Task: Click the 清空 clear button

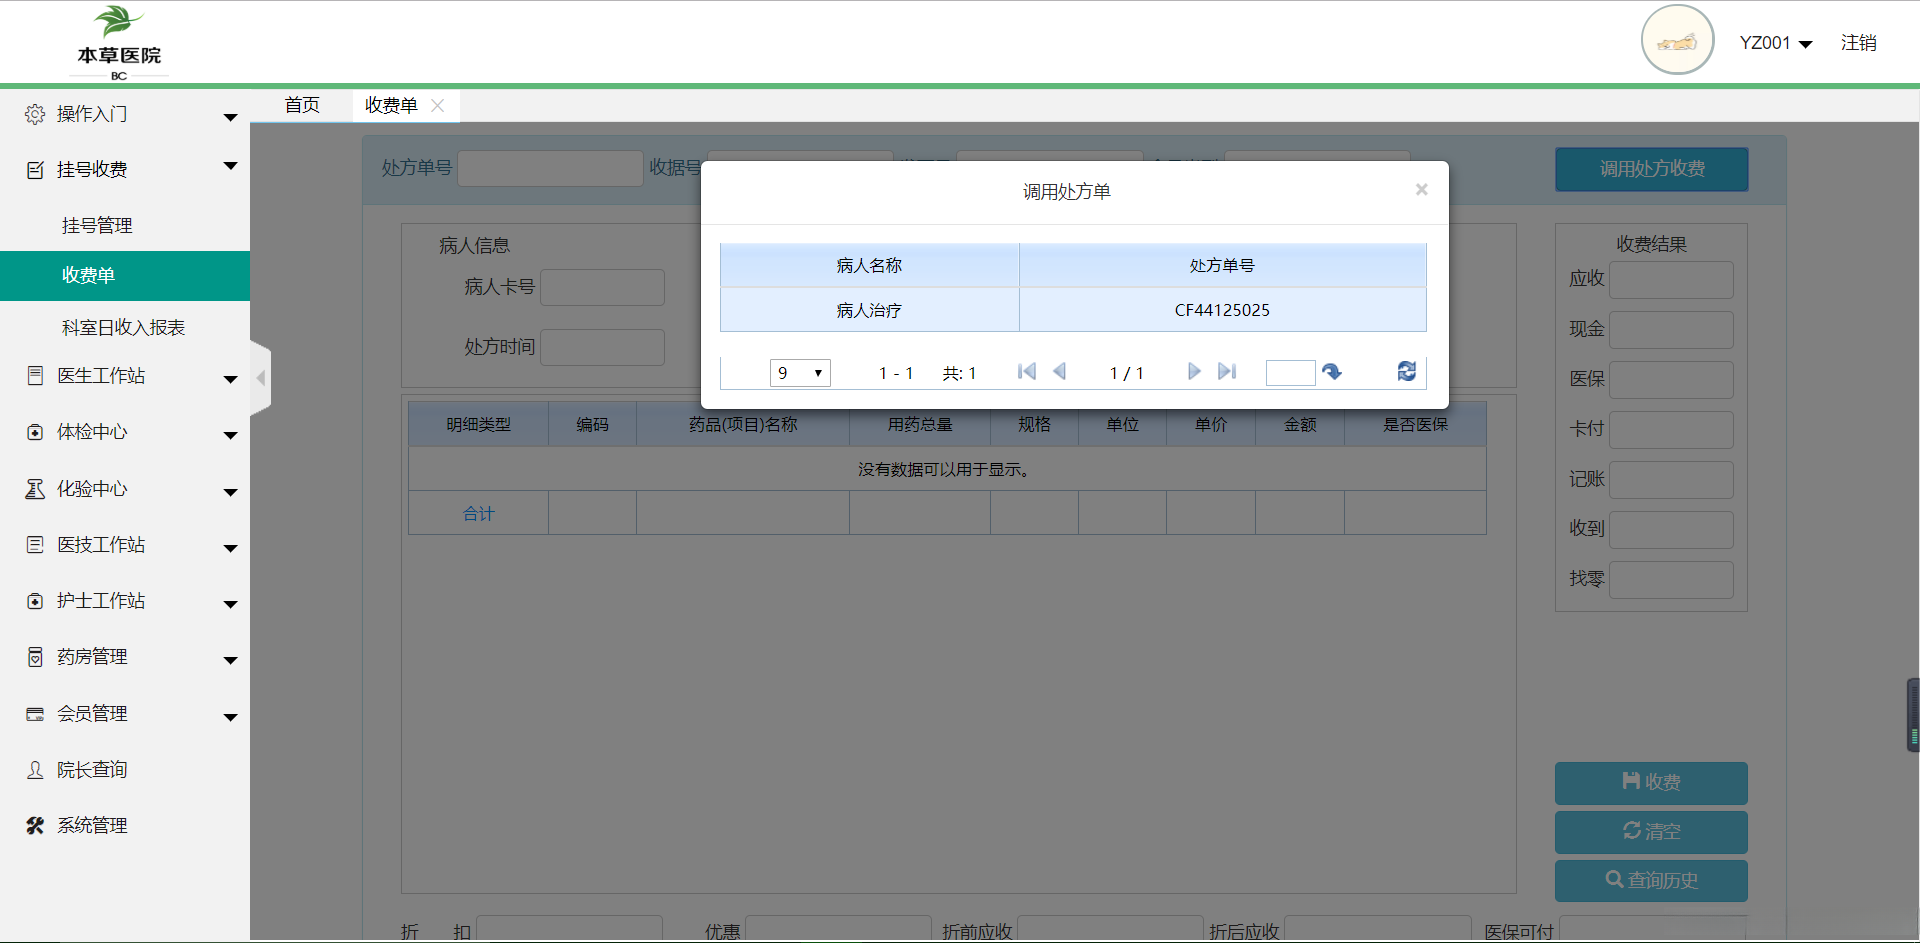Action: (1651, 832)
